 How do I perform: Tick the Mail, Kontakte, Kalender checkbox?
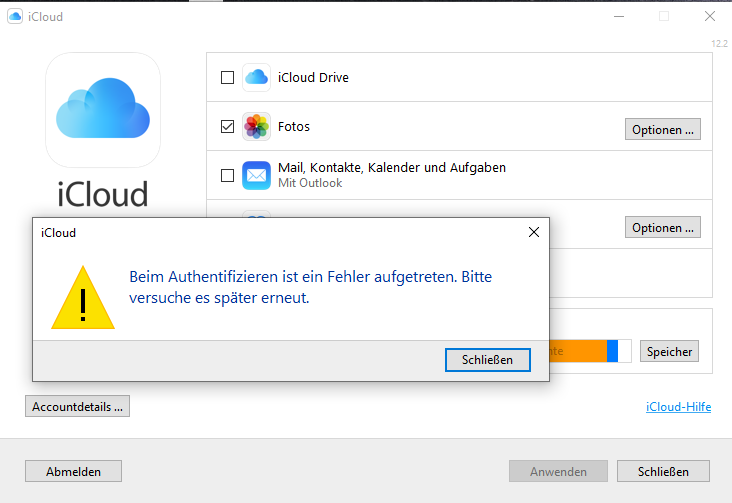point(227,175)
